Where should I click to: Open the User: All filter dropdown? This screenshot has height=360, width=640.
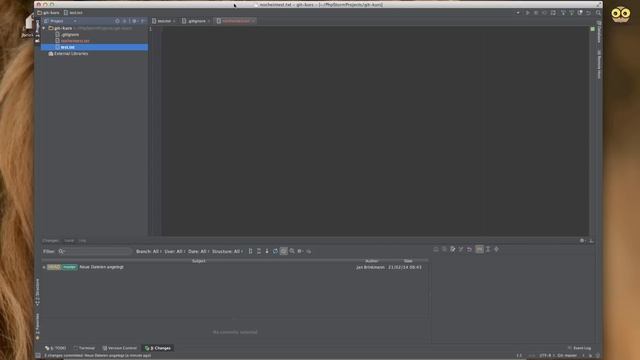[x=175, y=251]
